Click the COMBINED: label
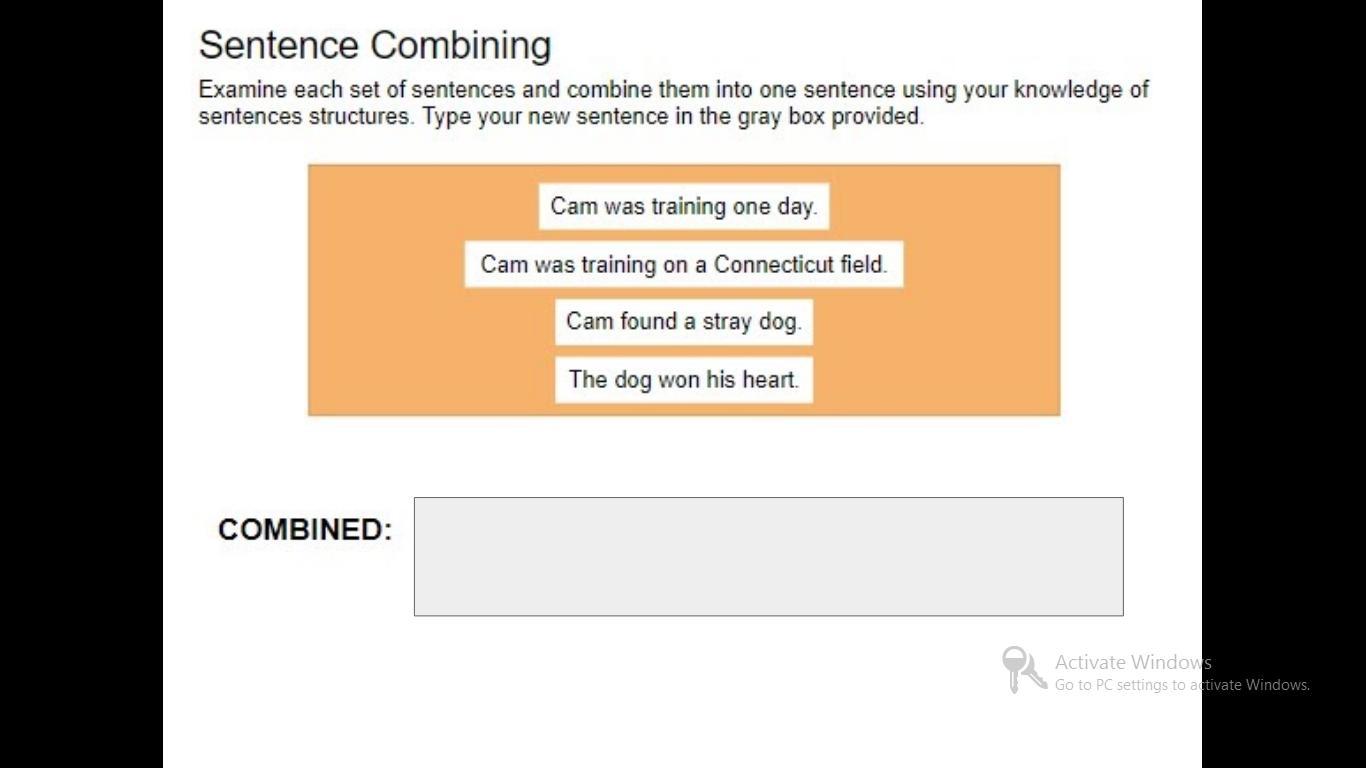The width and height of the screenshot is (1366, 768). (x=305, y=529)
